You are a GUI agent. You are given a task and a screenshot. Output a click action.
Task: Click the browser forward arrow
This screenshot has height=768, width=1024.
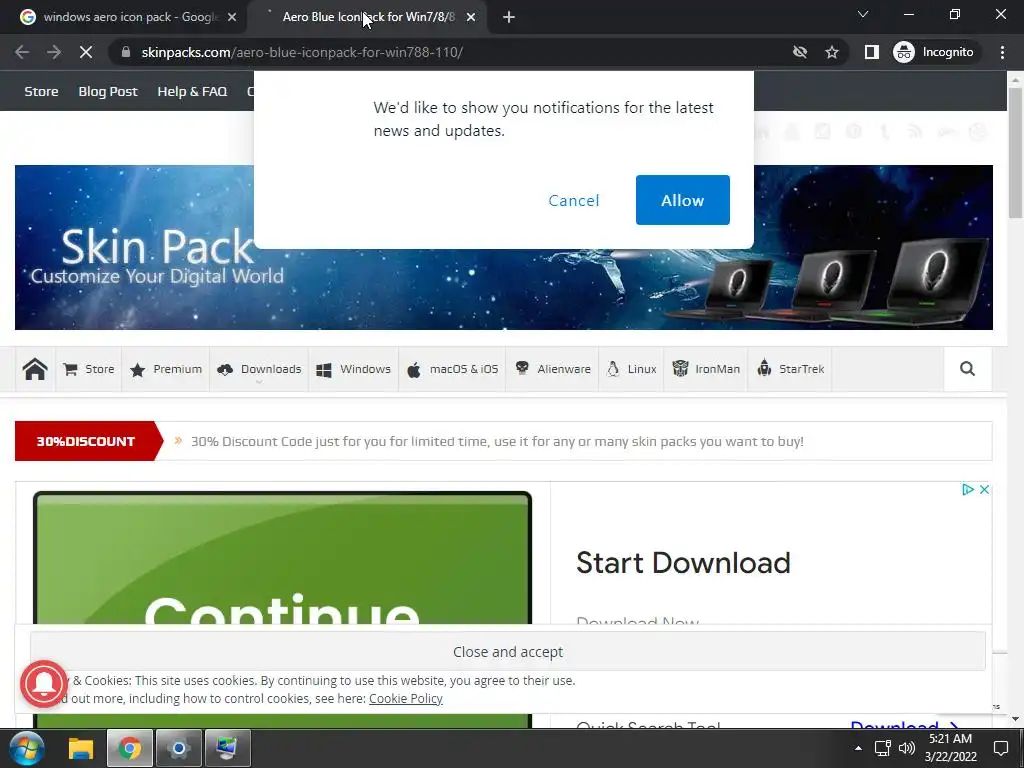coord(54,52)
